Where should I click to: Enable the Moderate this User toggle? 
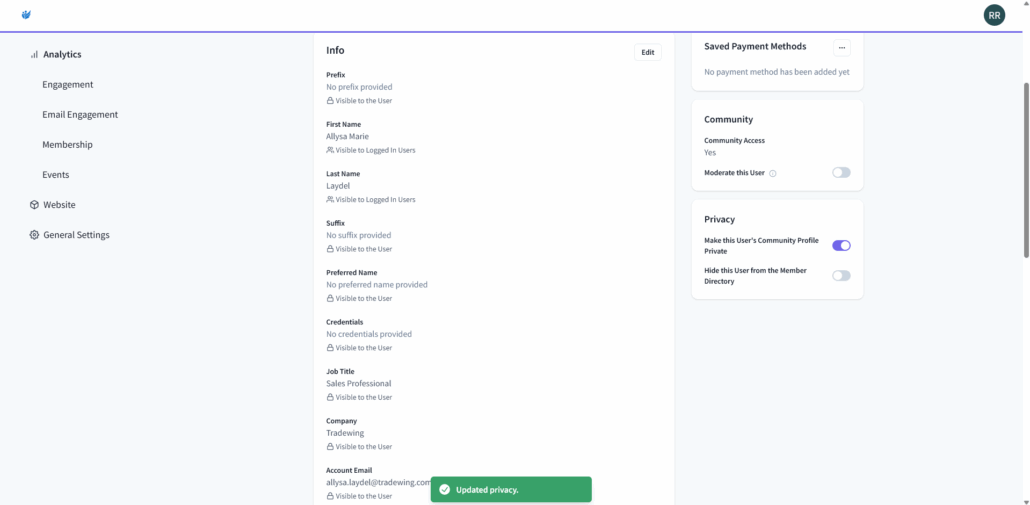[x=841, y=173]
